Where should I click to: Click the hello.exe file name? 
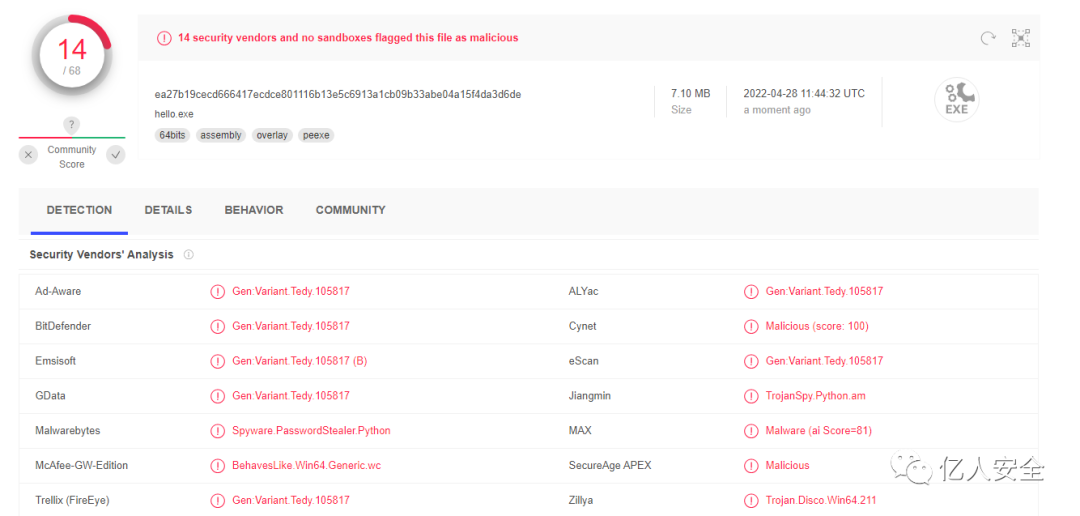[174, 114]
